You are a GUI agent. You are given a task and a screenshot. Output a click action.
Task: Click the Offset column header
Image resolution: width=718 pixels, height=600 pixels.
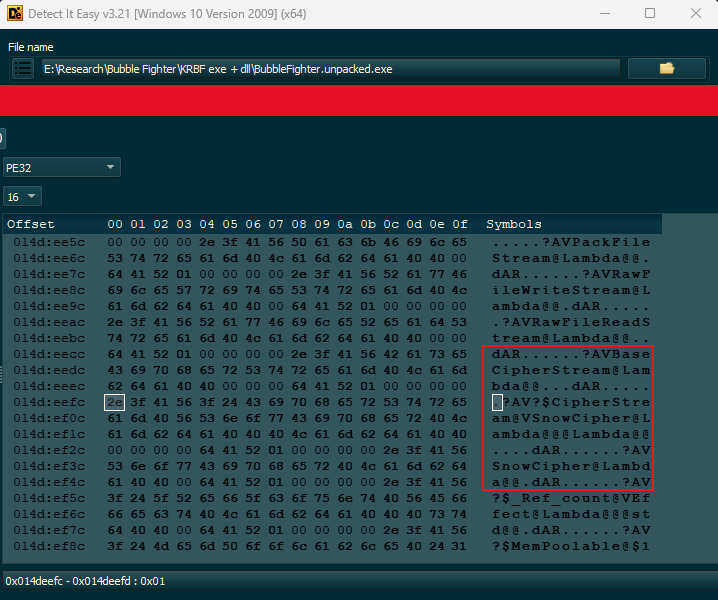(x=31, y=224)
